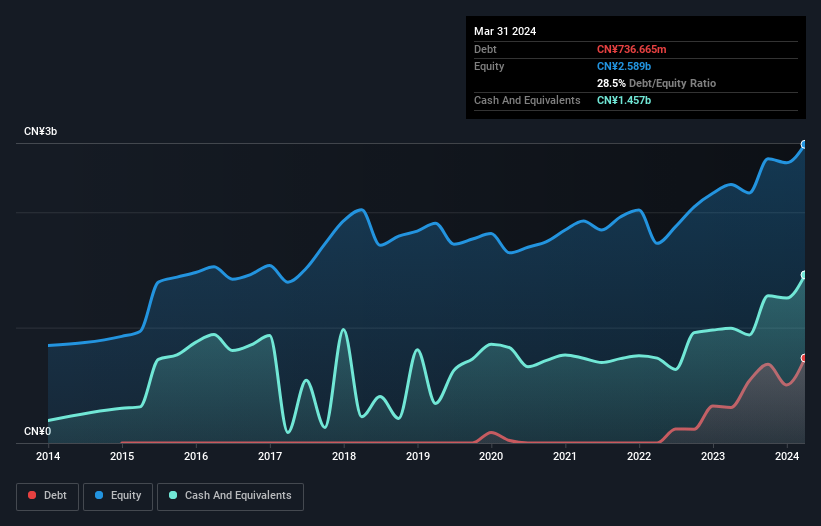Click the teal Cash legend dot
This screenshot has height=526, width=821.
click(x=173, y=495)
